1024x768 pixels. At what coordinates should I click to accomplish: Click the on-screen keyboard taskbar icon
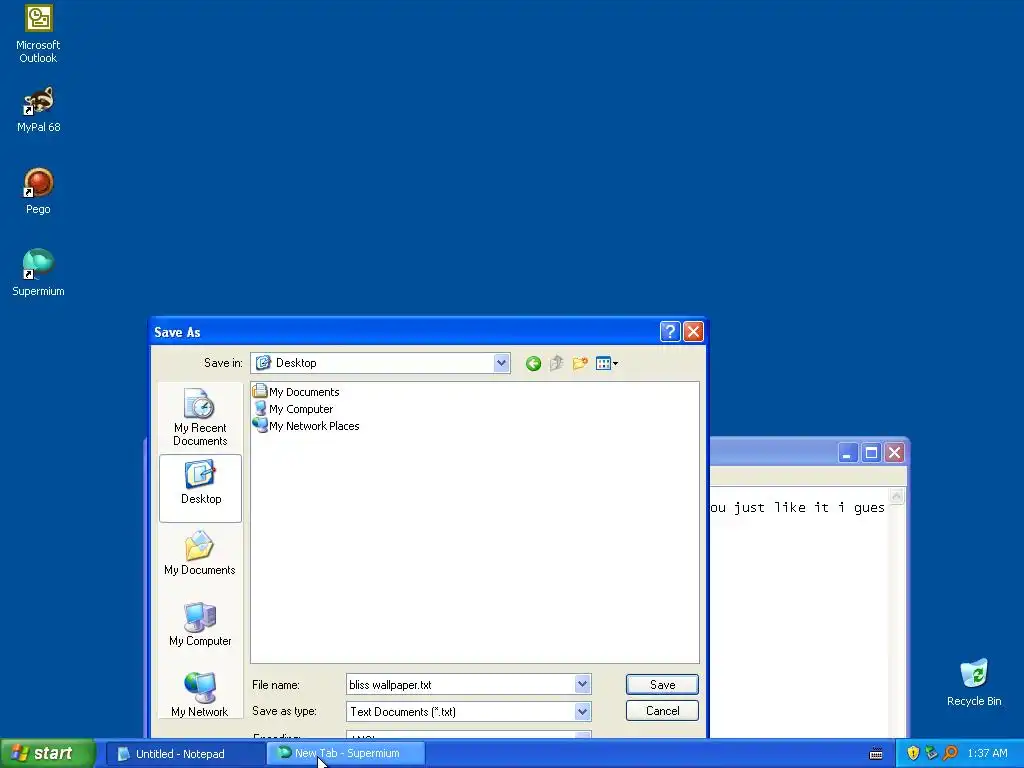click(x=876, y=754)
